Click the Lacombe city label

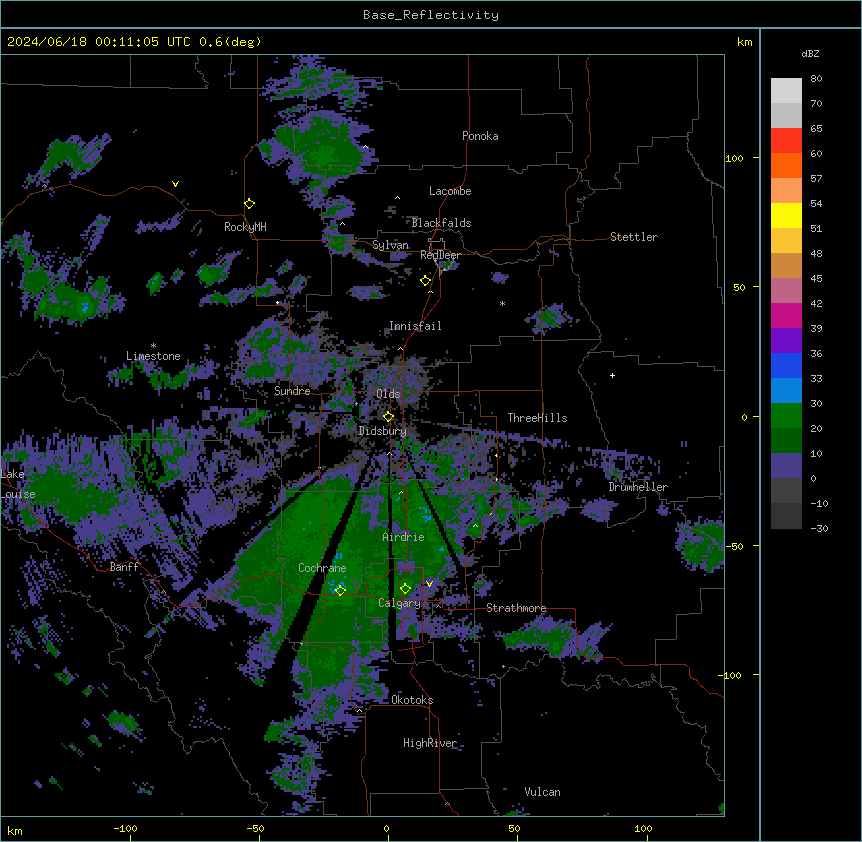450,191
